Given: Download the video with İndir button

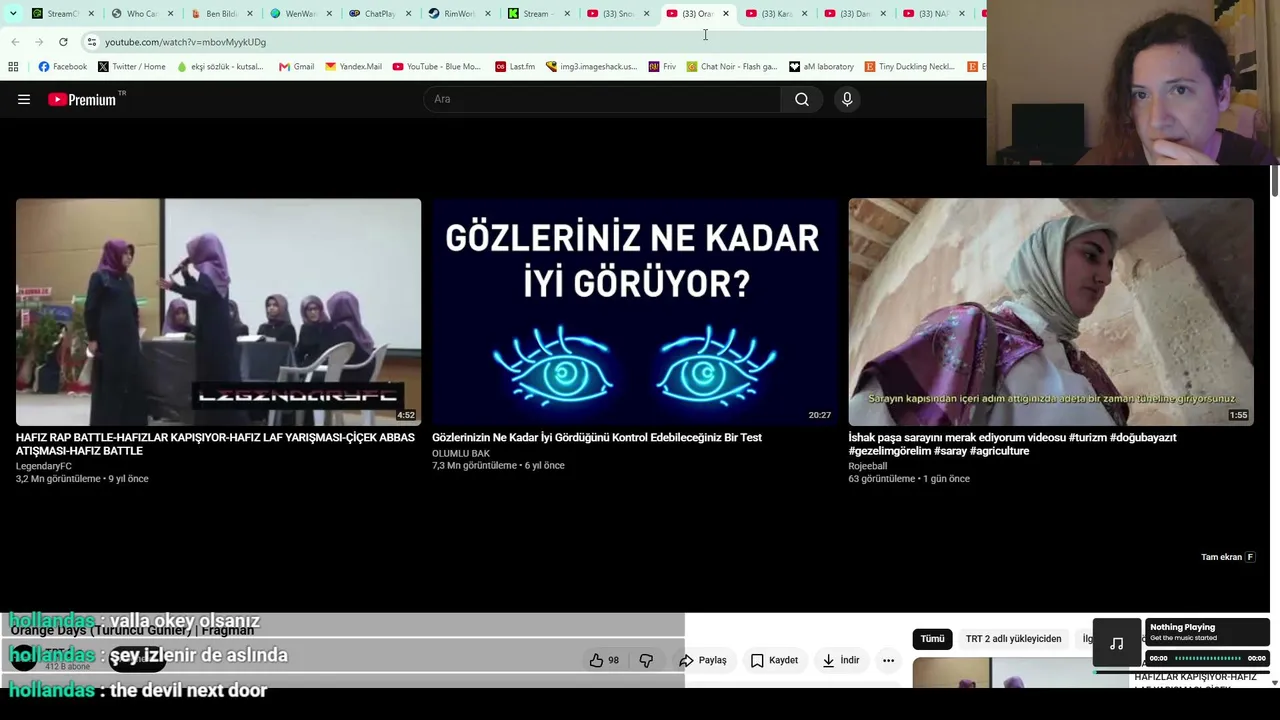Looking at the screenshot, I should (x=841, y=660).
